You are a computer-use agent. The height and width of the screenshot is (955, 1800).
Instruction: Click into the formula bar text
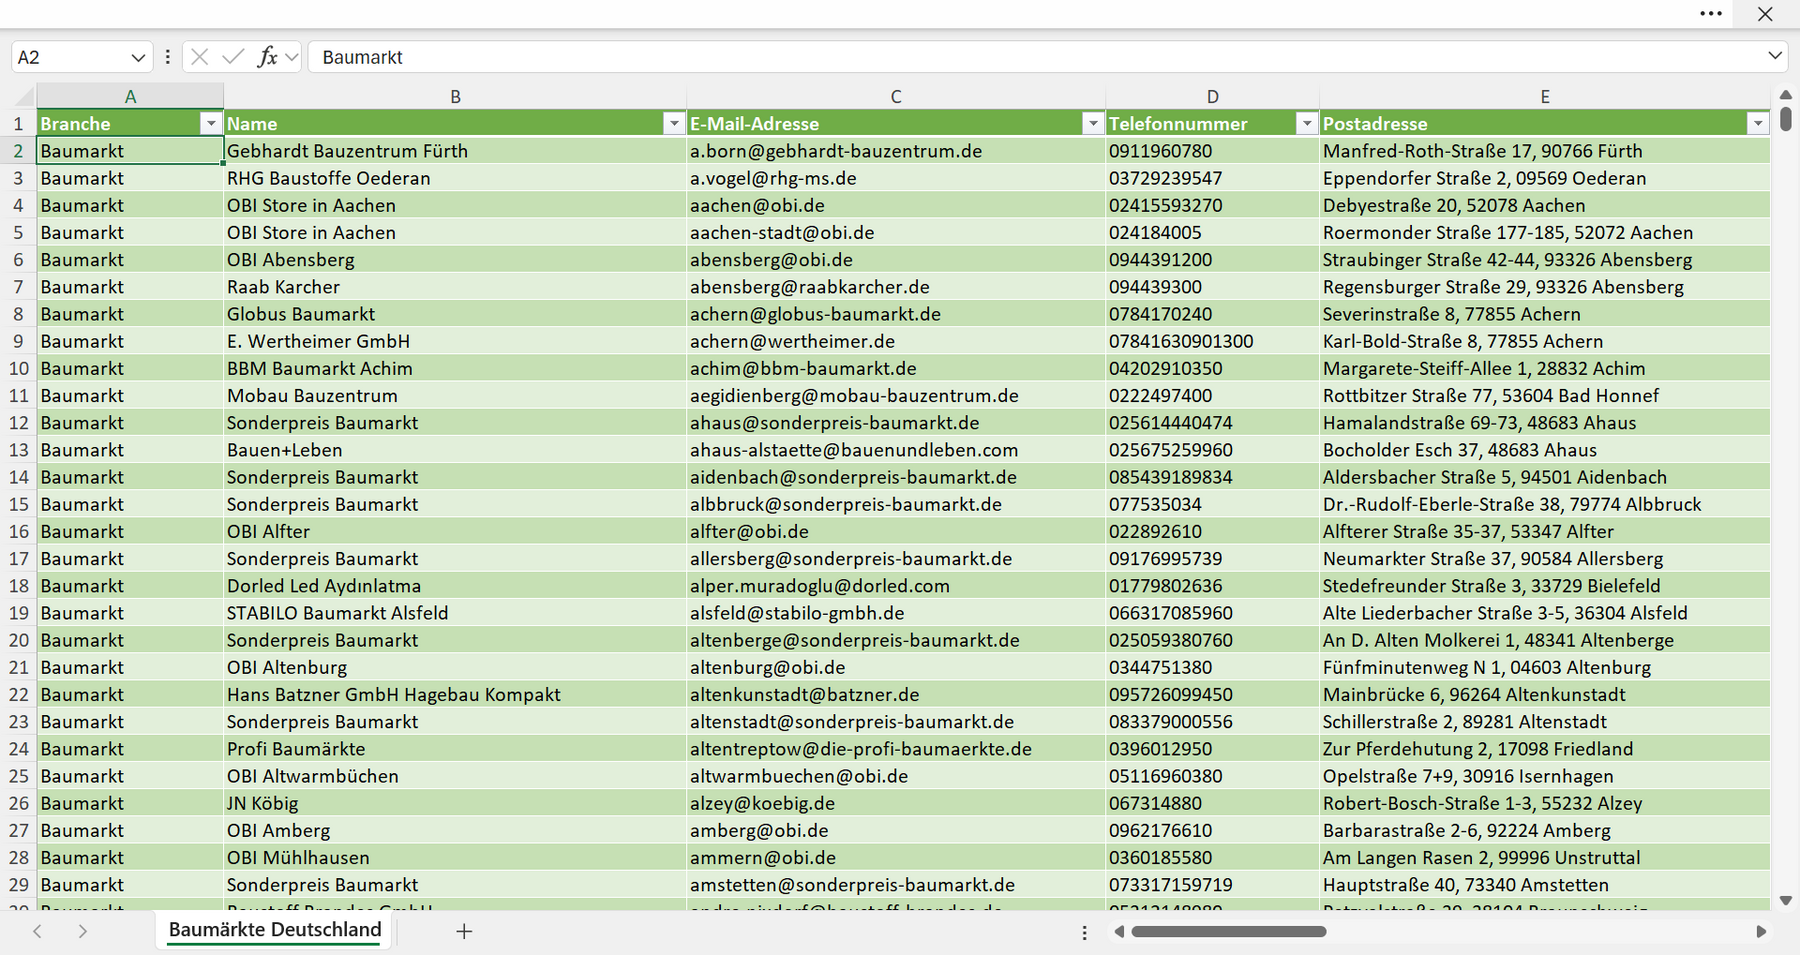(x=1035, y=57)
